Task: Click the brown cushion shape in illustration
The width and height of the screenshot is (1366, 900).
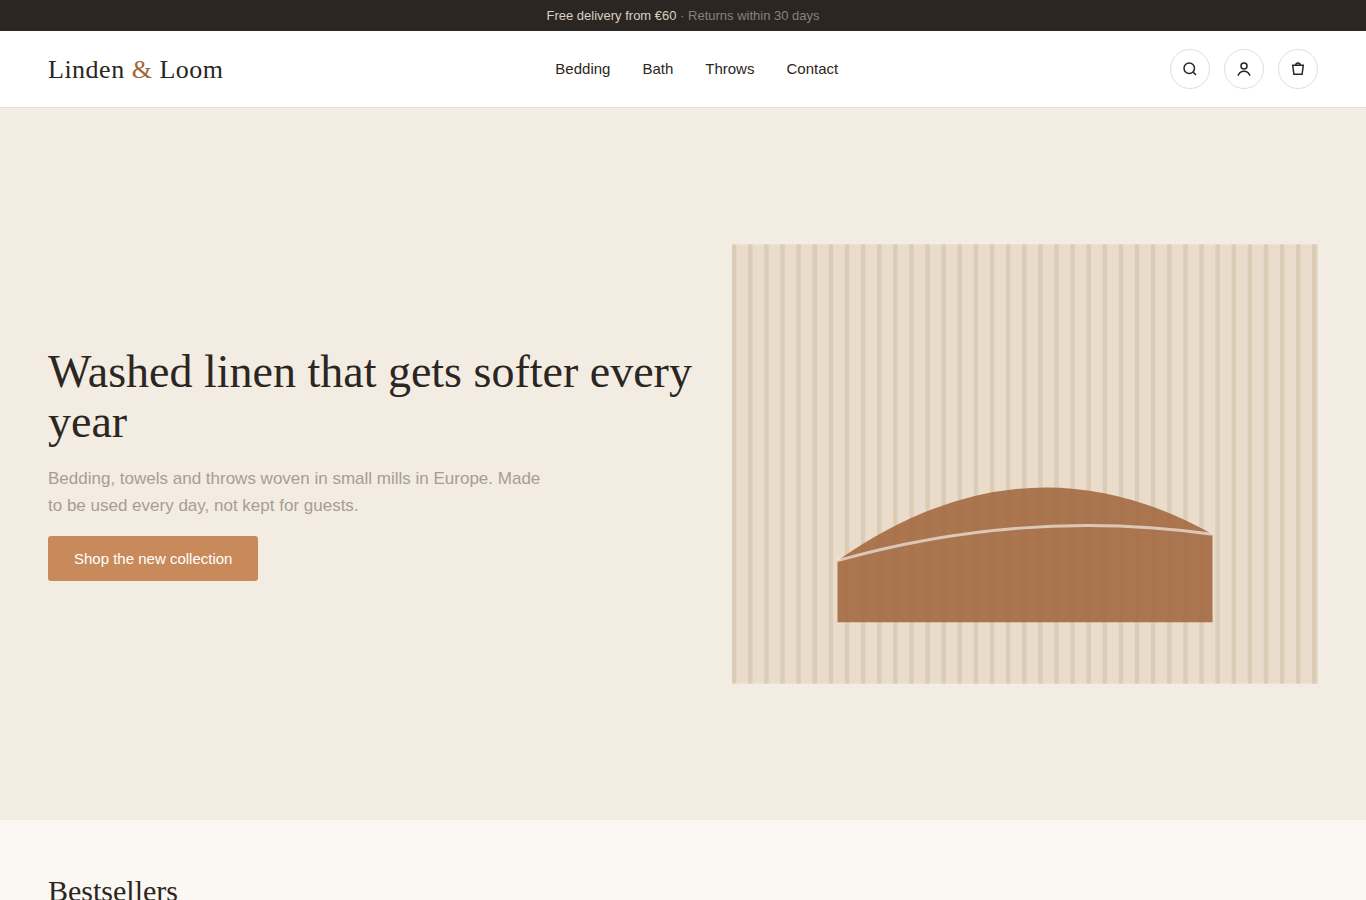Action: [x=1025, y=570]
